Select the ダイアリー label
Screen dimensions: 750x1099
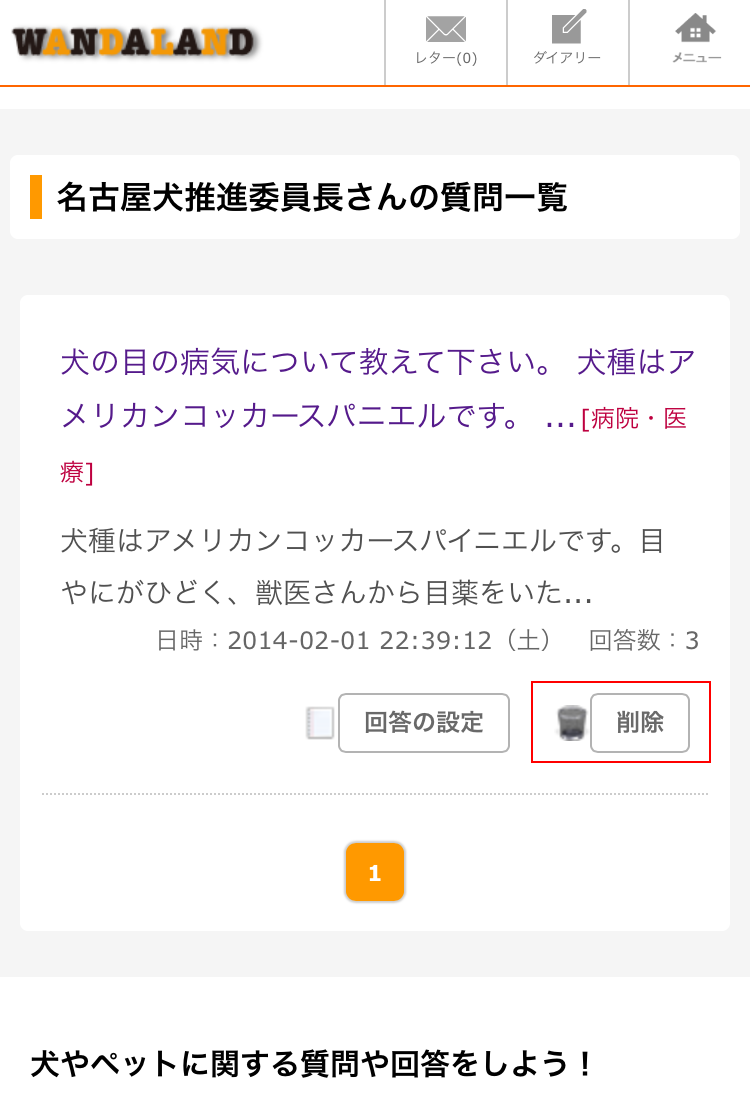(x=567, y=57)
